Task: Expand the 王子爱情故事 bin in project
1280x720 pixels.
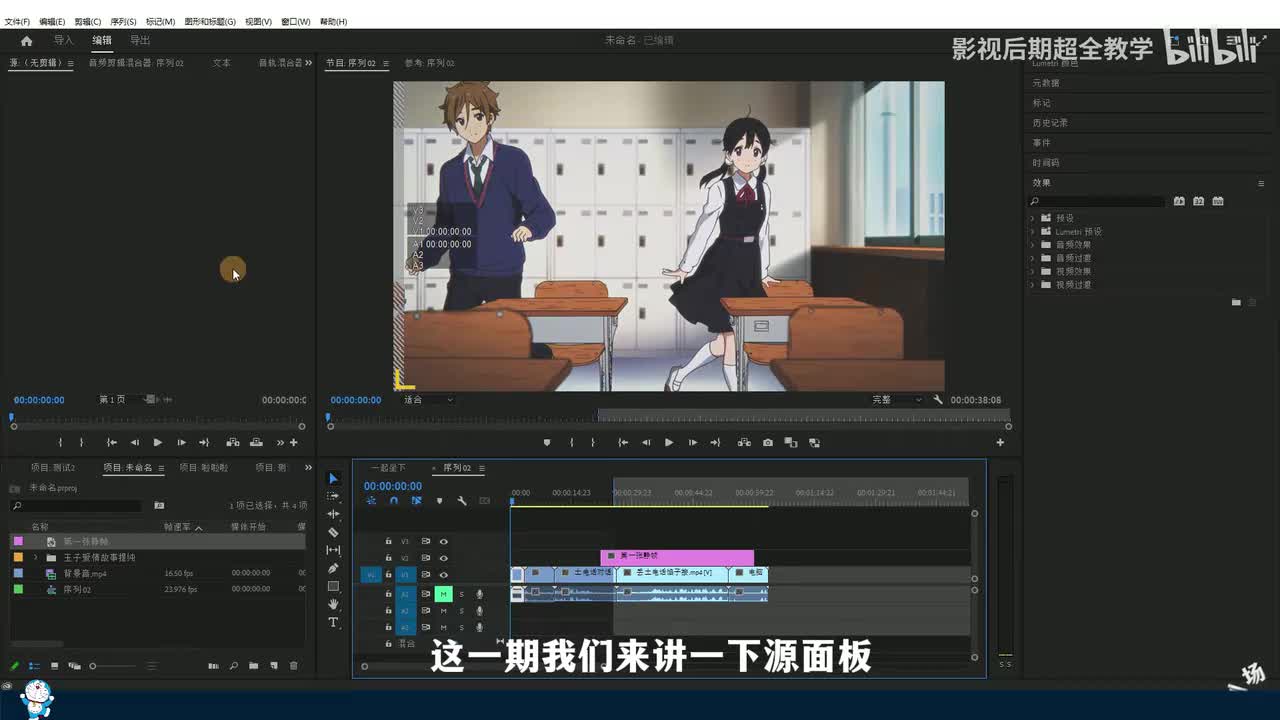Action: [x=36, y=557]
